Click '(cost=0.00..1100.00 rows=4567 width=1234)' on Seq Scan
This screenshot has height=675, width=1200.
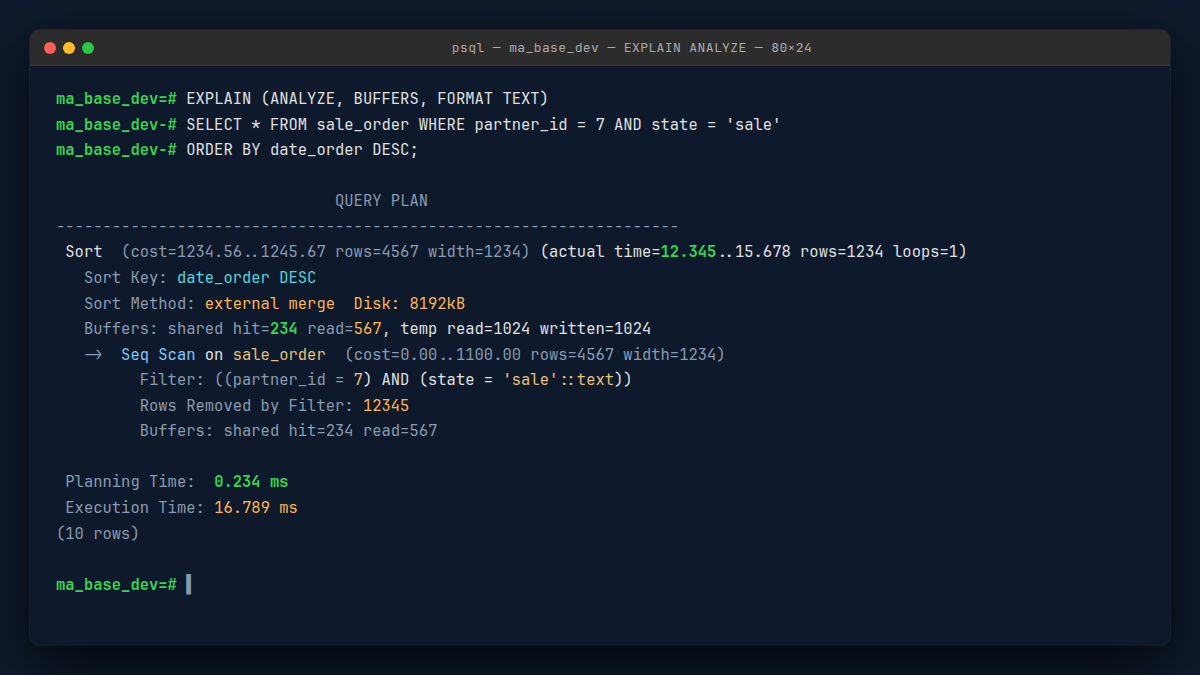click(535, 355)
